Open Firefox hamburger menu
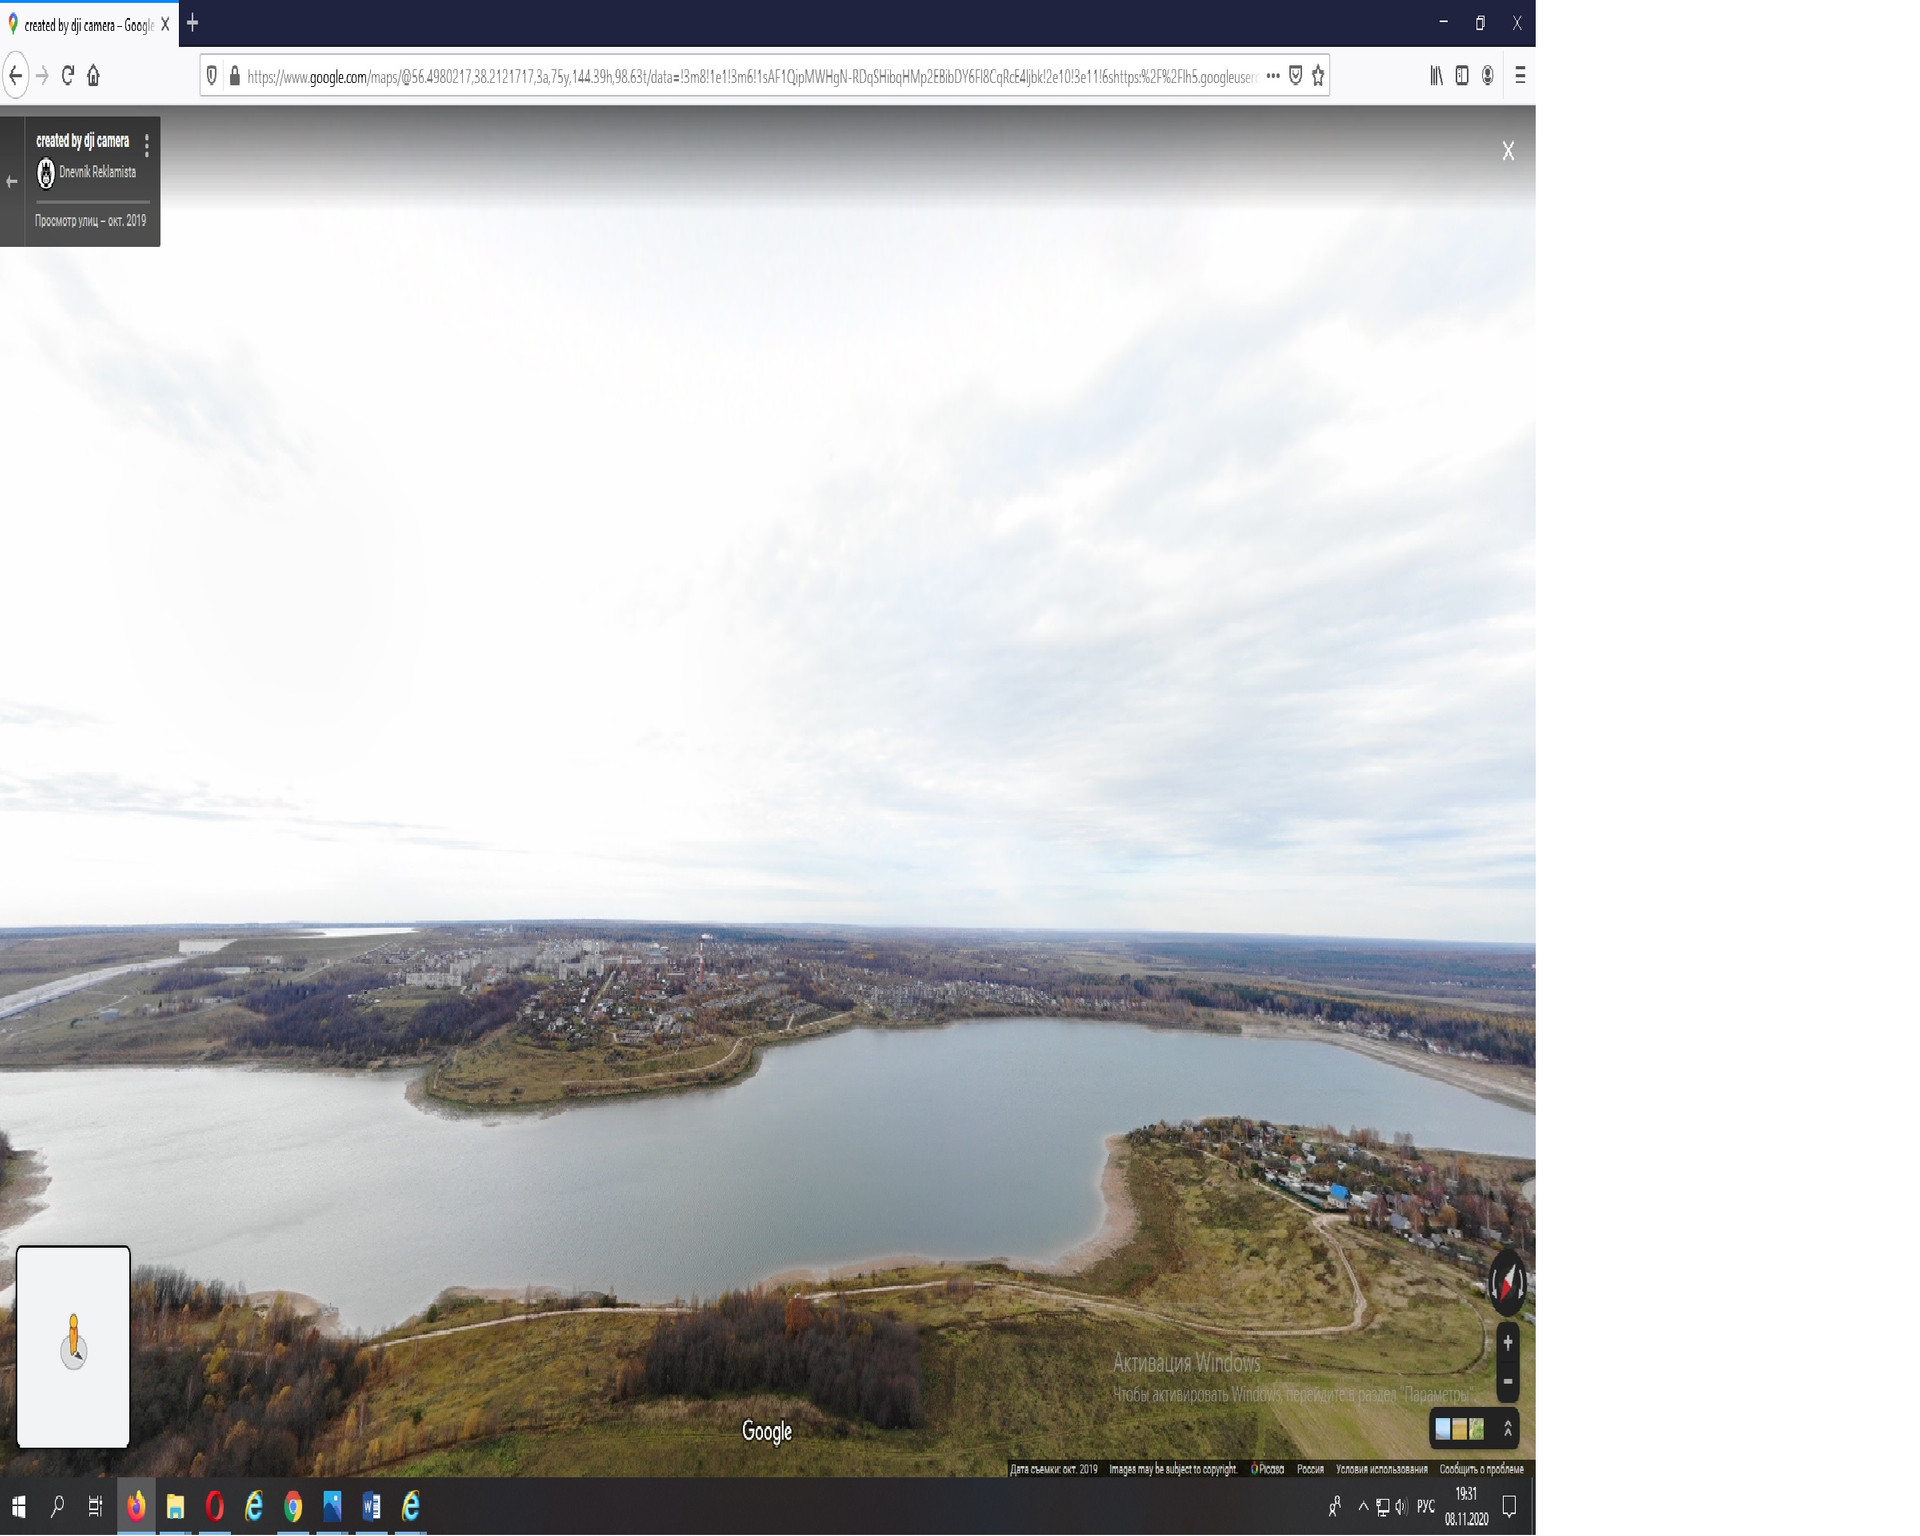1920x1536 pixels. point(1520,76)
